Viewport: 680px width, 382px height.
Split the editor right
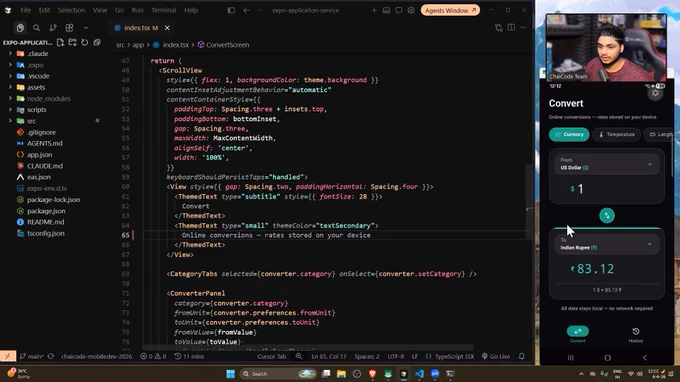pos(511,28)
